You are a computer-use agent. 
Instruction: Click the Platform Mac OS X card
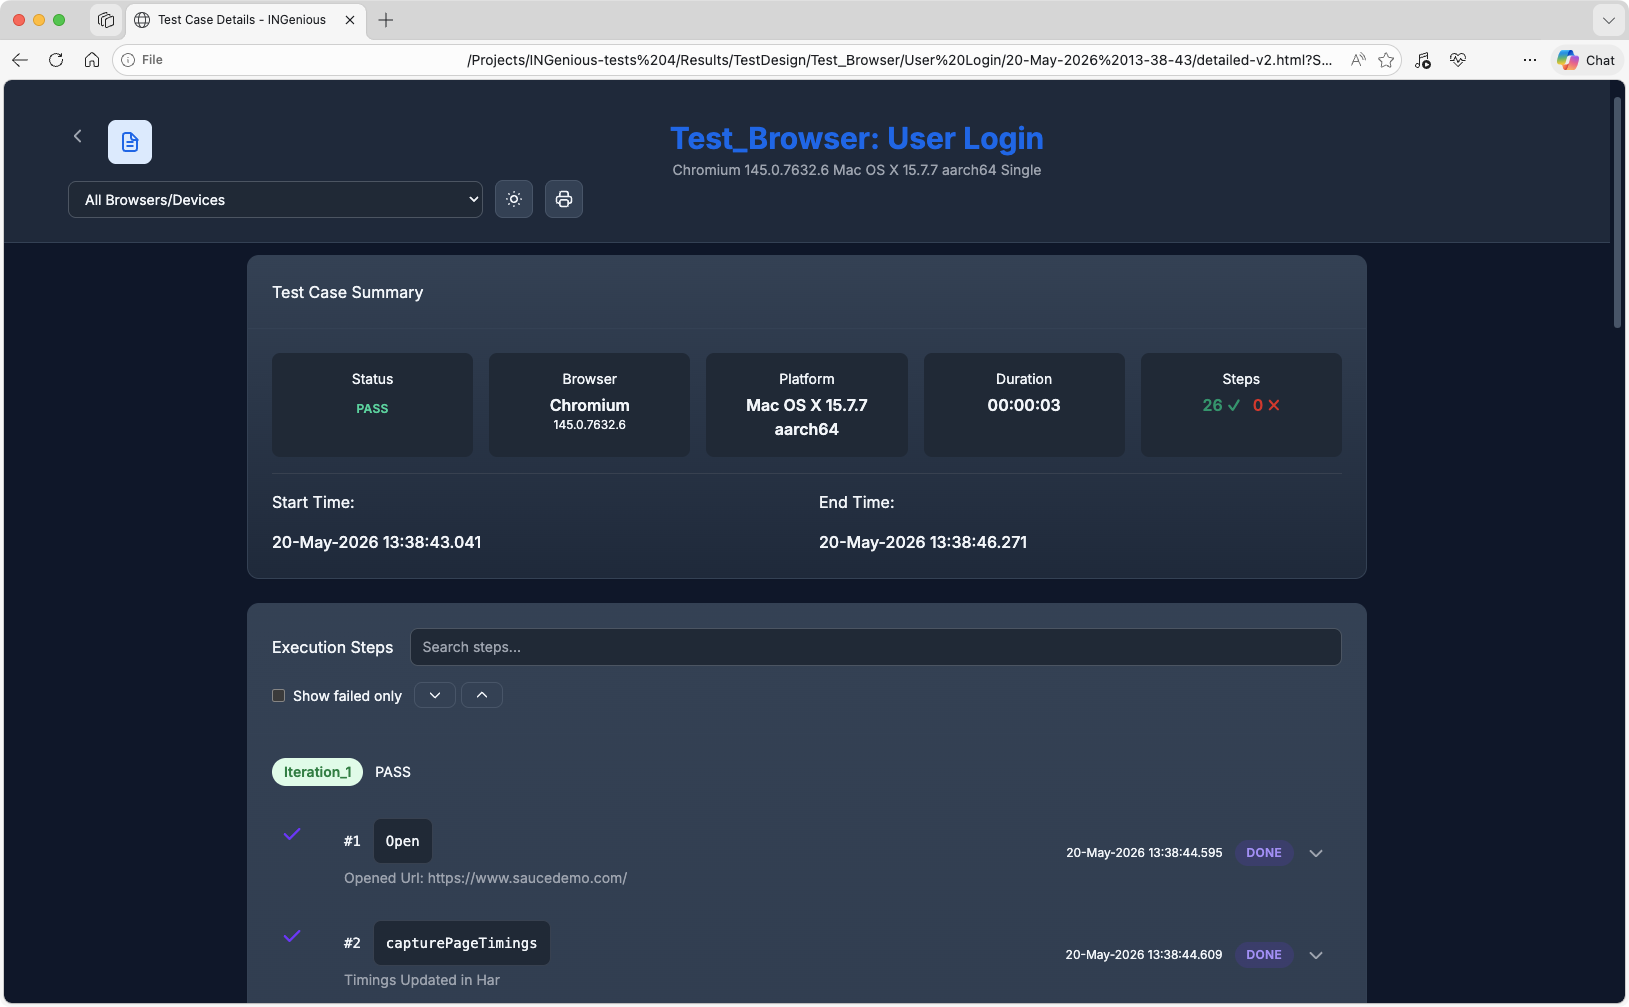click(807, 405)
